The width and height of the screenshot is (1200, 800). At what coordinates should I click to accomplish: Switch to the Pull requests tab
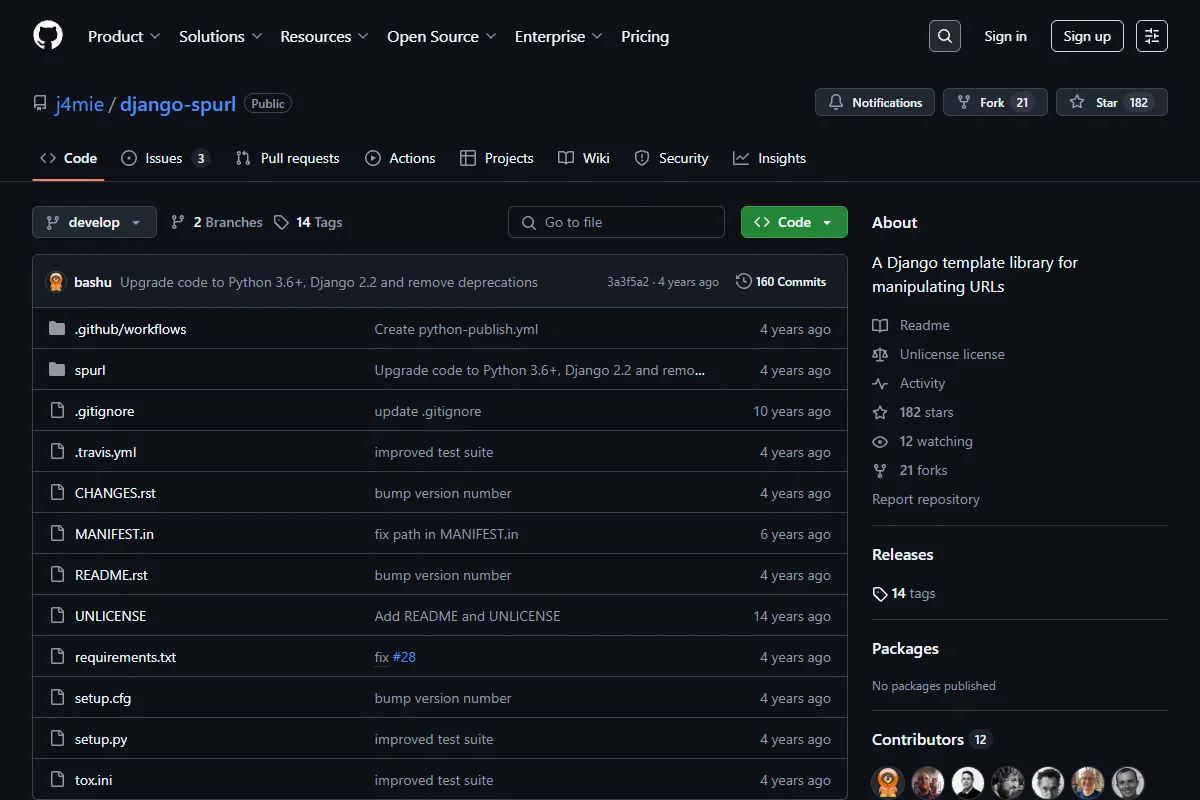pos(287,158)
